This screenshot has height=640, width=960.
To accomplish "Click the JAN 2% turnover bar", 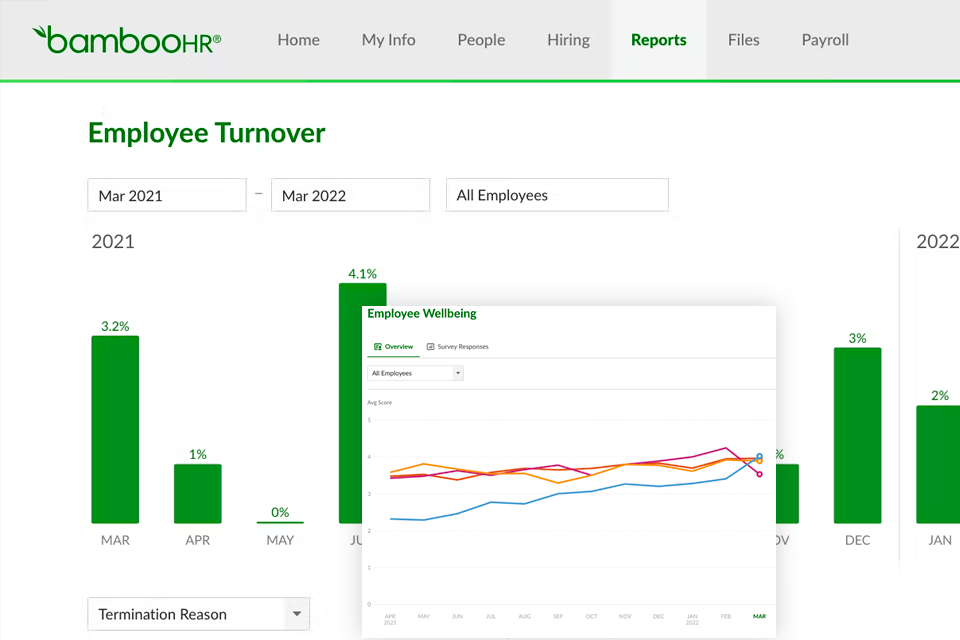I will pos(938,464).
